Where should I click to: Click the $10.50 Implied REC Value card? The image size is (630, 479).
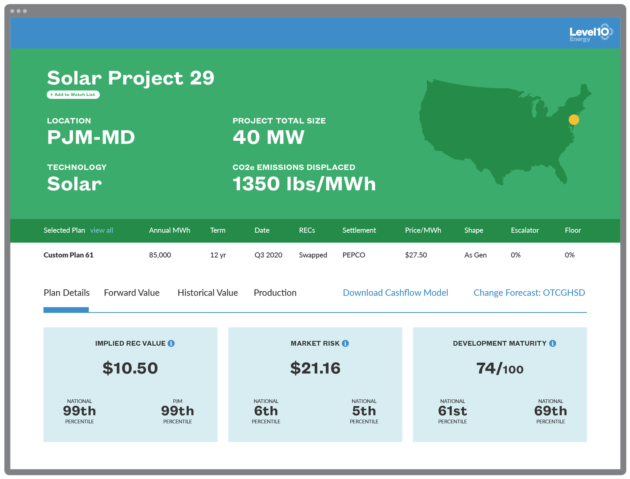[x=130, y=385]
